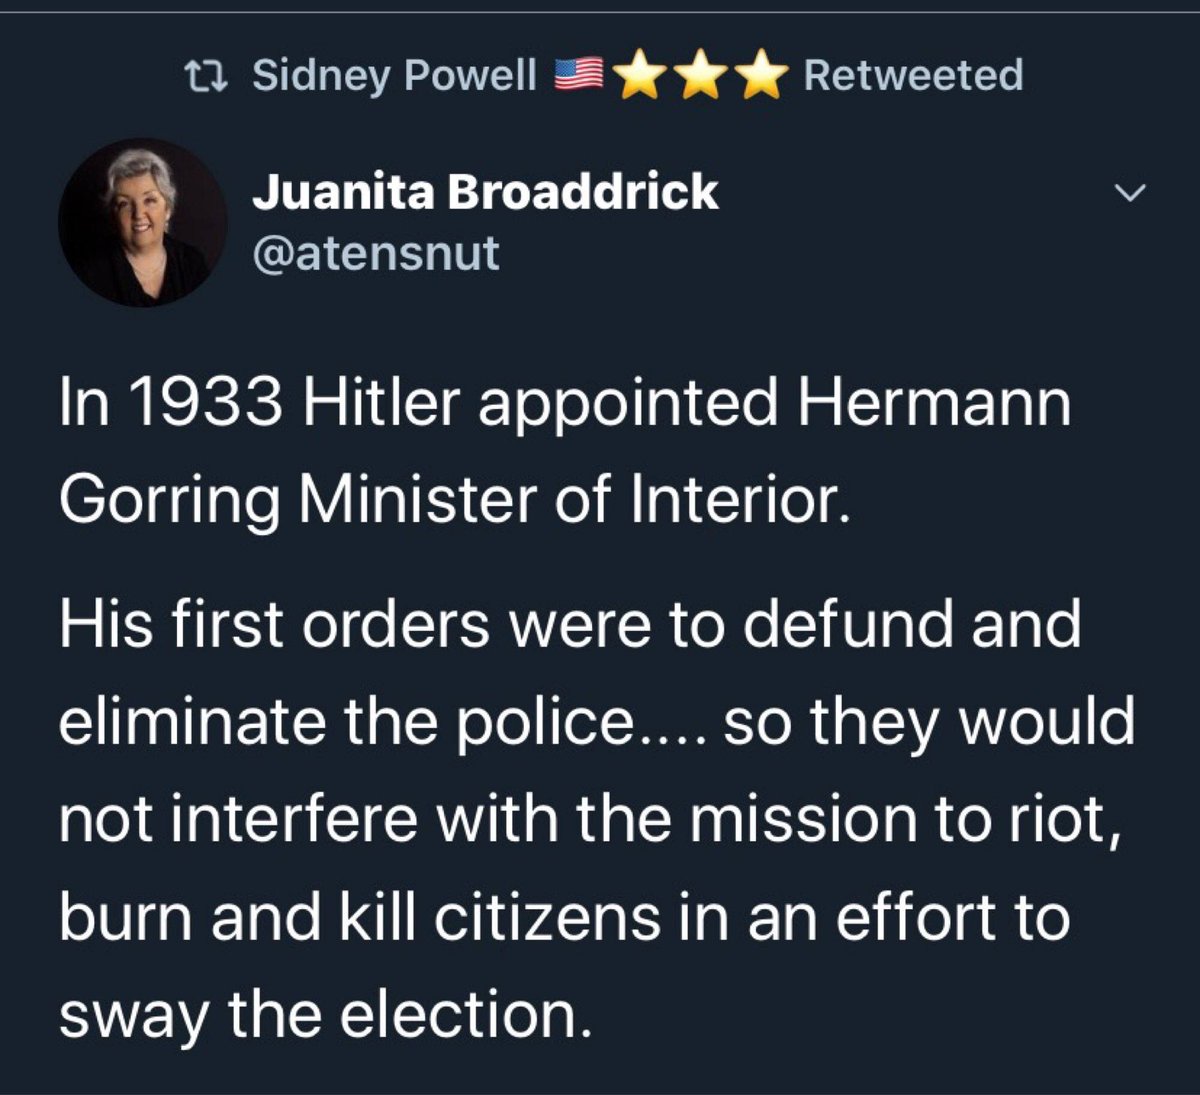Click the line starting "His first orders"
This screenshot has height=1095, width=1200.
[x=570, y=623]
